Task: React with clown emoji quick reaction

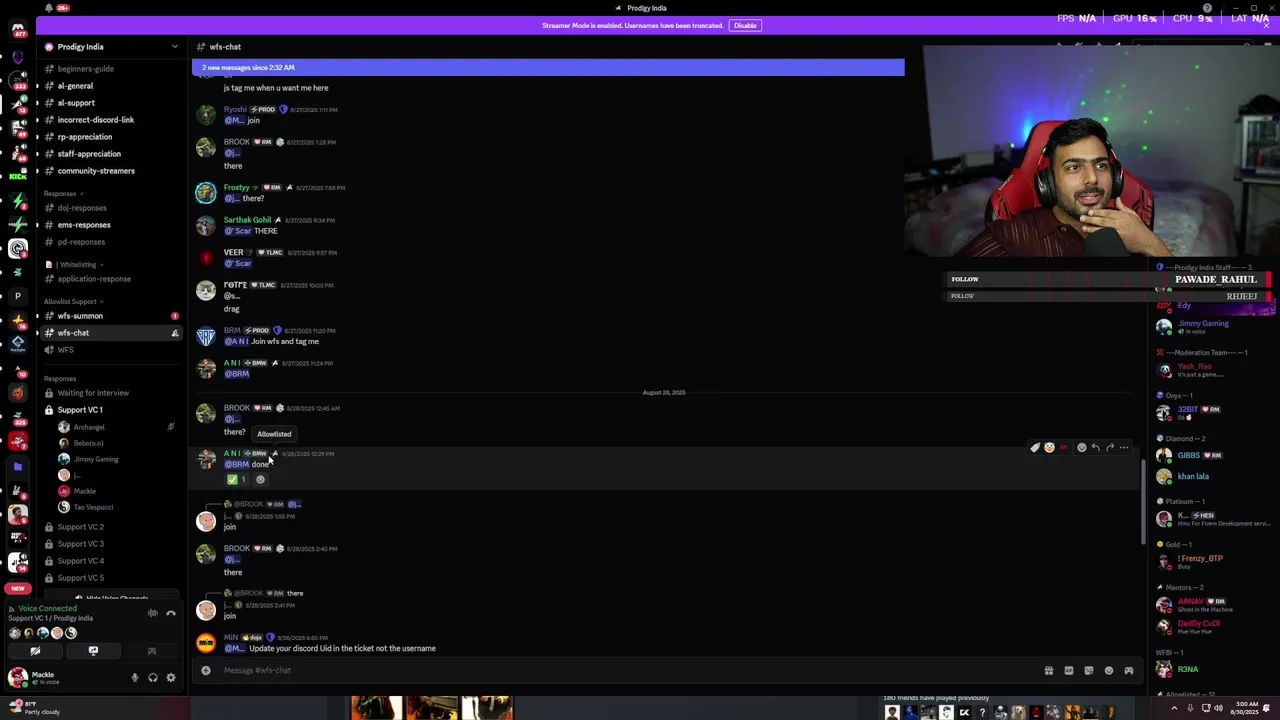Action: tap(1049, 448)
